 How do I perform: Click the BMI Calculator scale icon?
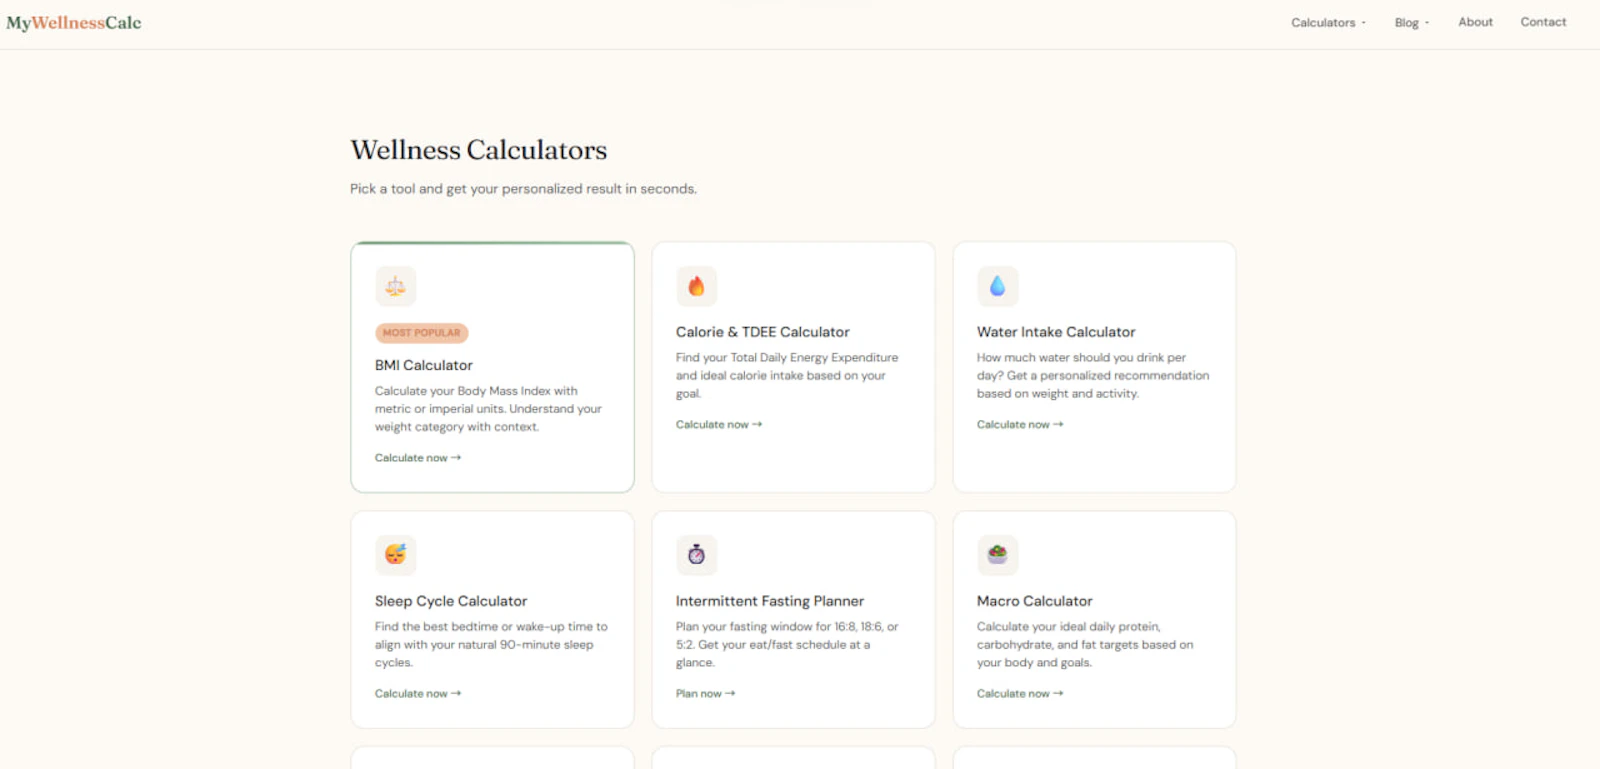point(396,287)
